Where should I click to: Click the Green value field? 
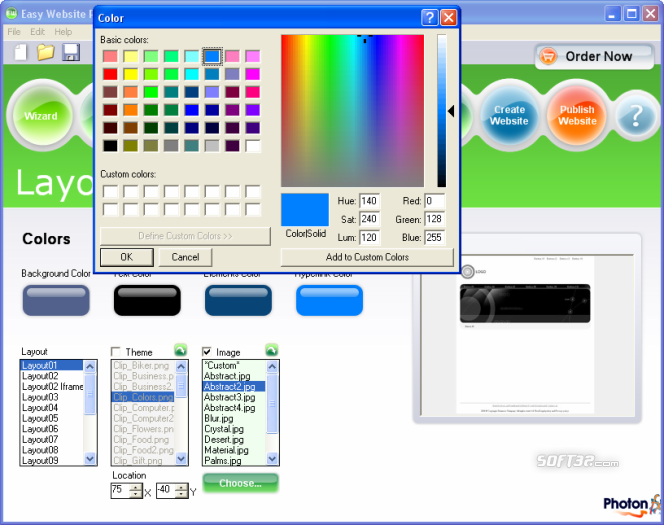point(435,219)
